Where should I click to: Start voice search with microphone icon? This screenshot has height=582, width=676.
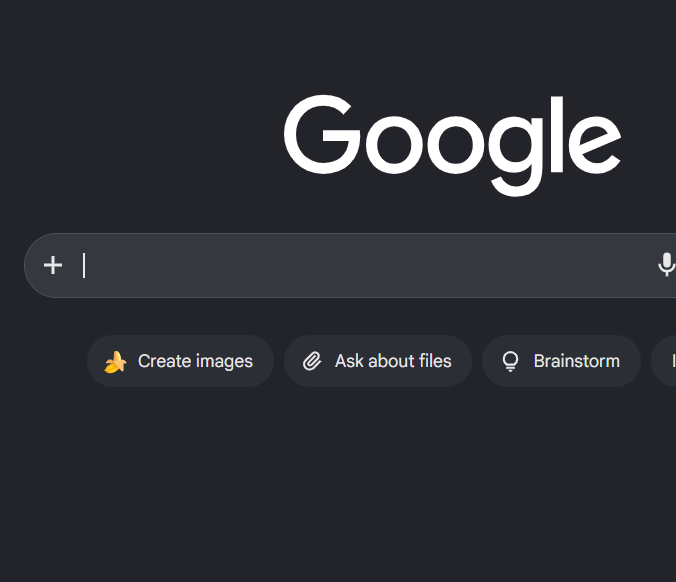667,265
